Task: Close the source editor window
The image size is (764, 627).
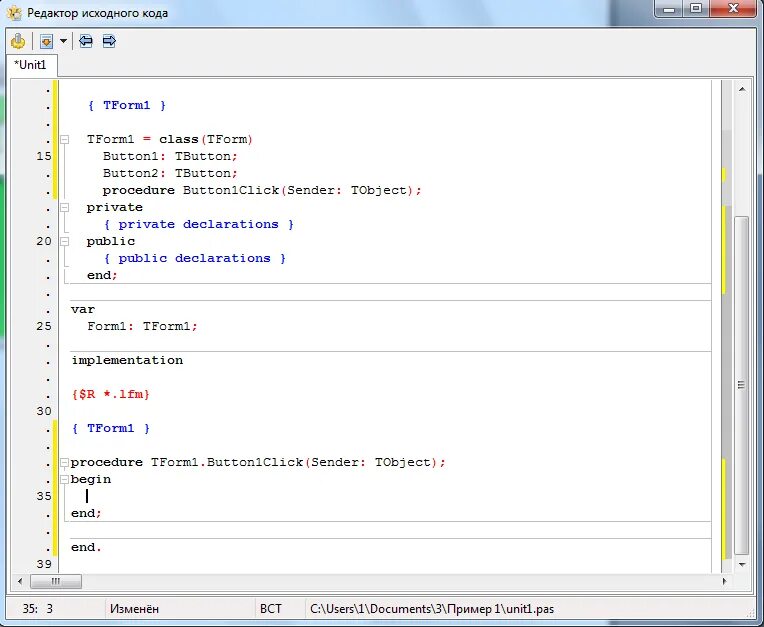Action: click(733, 9)
